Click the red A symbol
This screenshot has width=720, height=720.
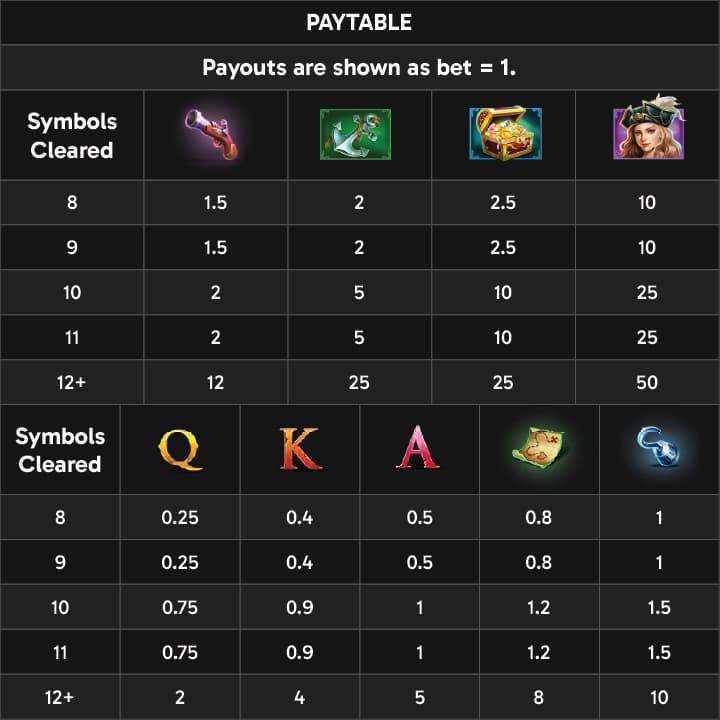point(417,447)
